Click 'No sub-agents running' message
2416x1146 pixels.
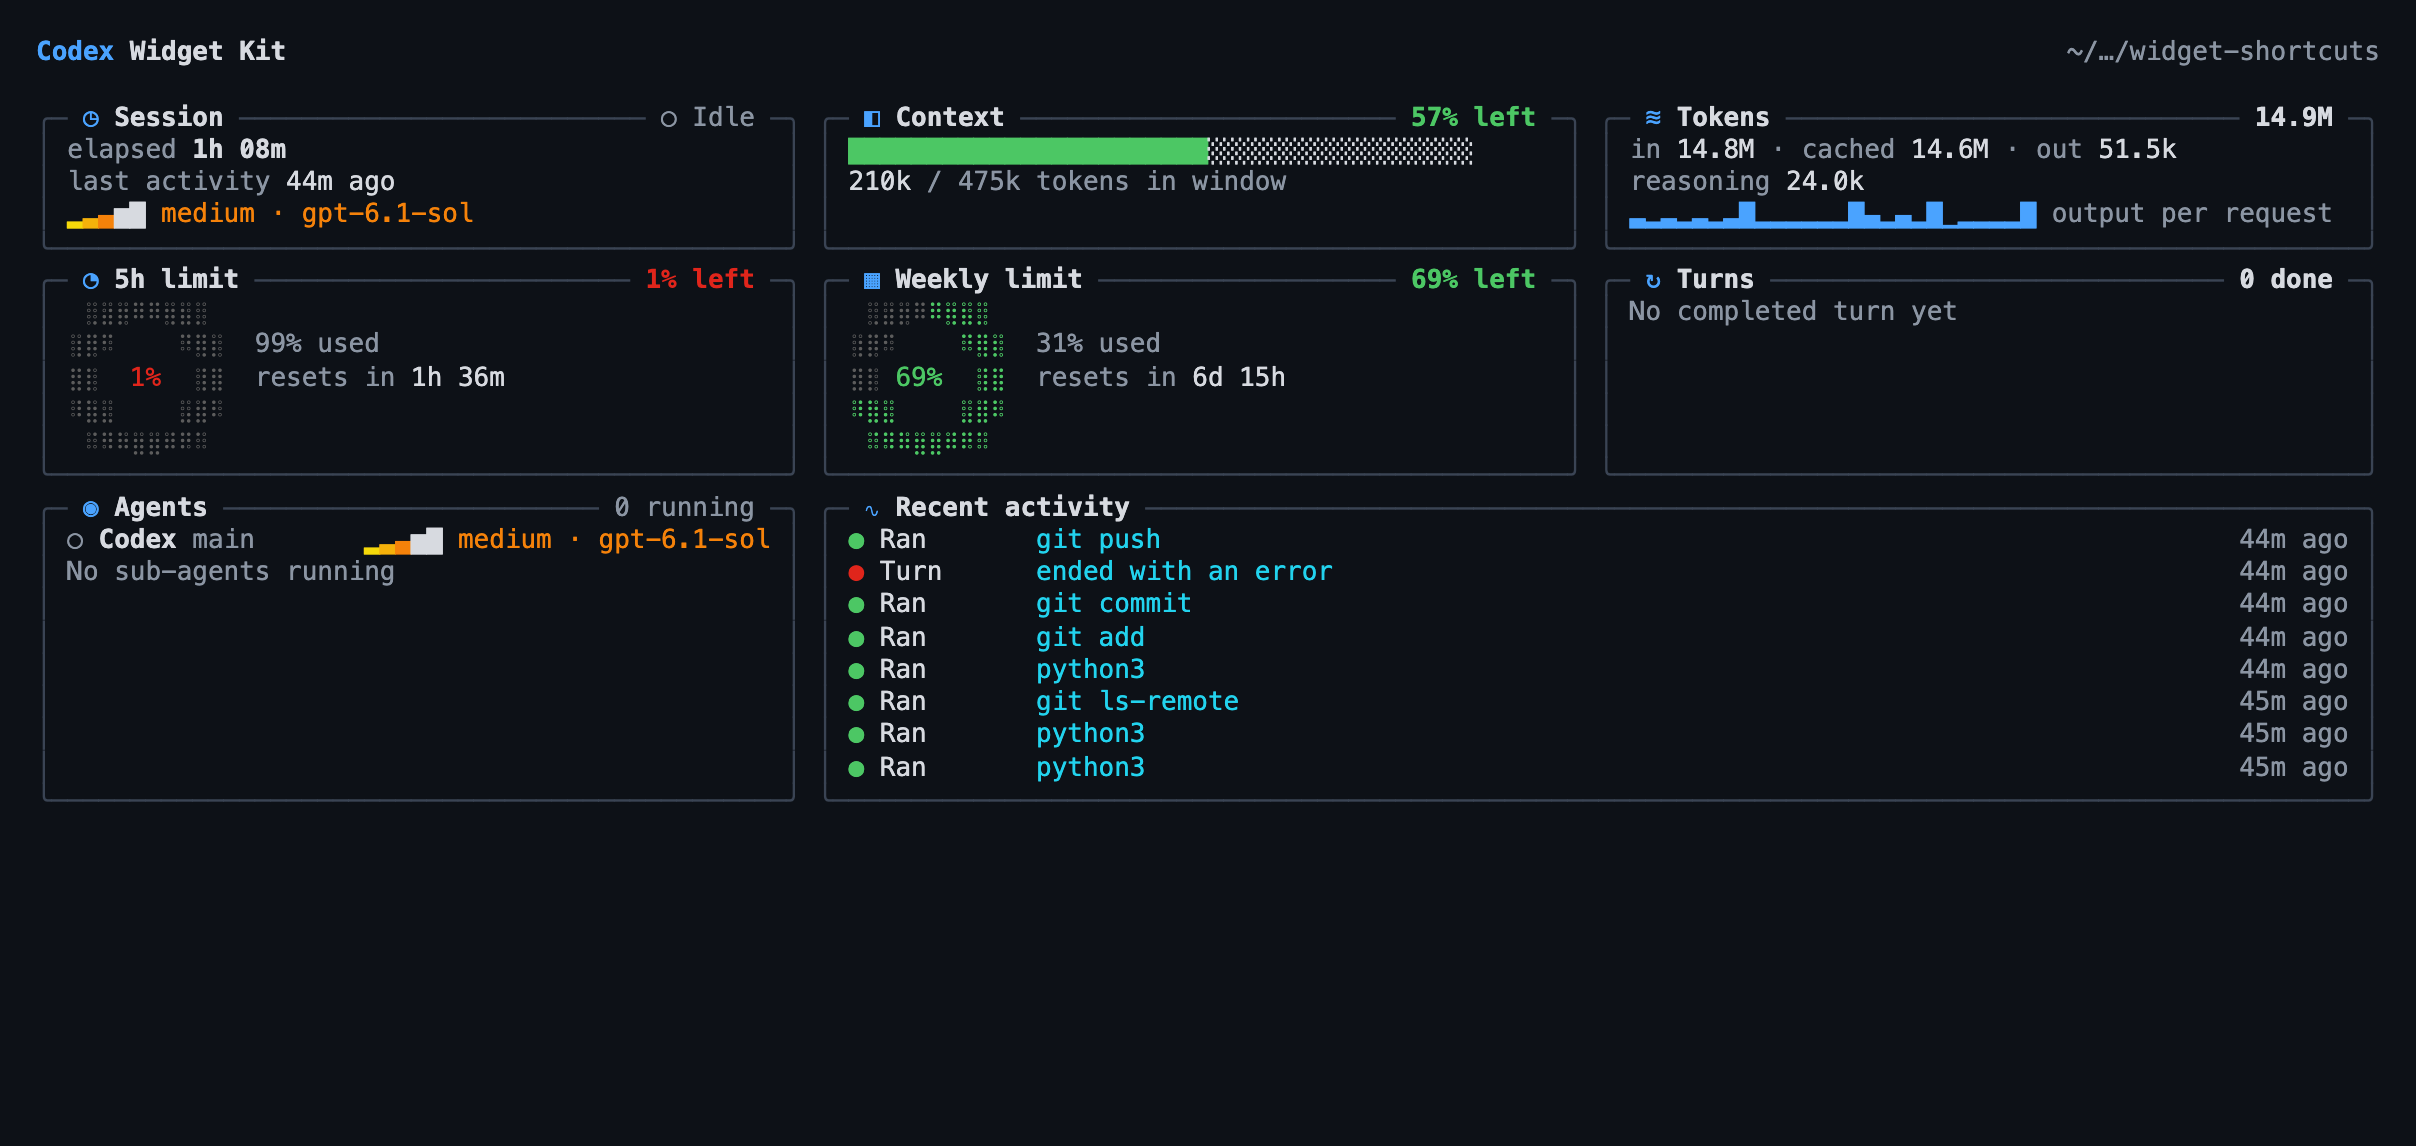tap(230, 571)
